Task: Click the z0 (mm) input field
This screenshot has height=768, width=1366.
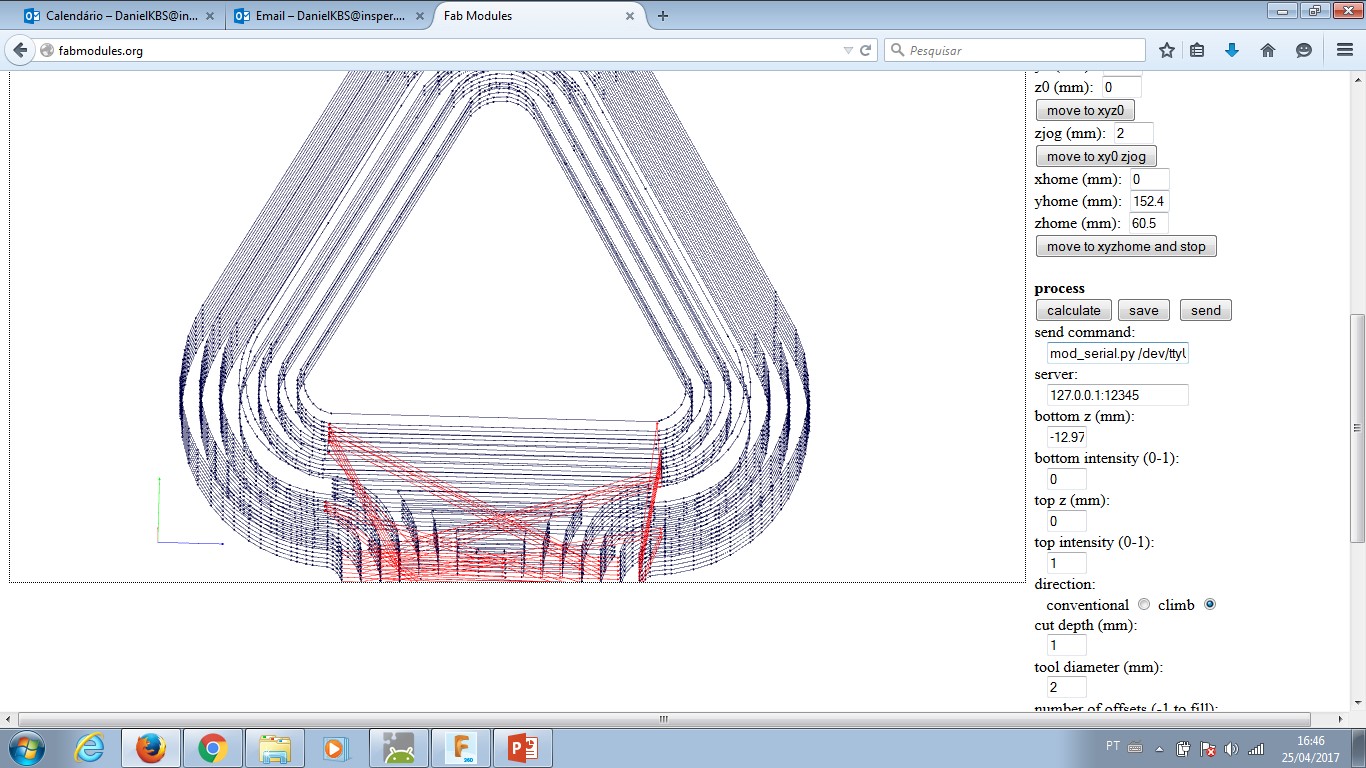Action: point(1122,87)
